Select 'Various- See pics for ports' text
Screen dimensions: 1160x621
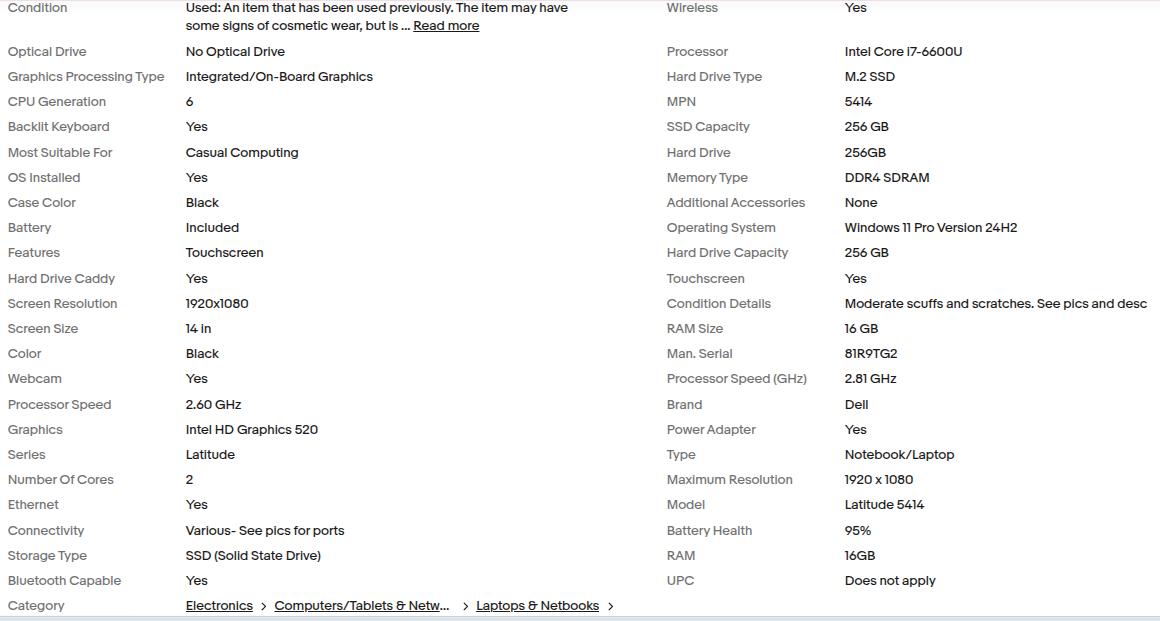(265, 531)
